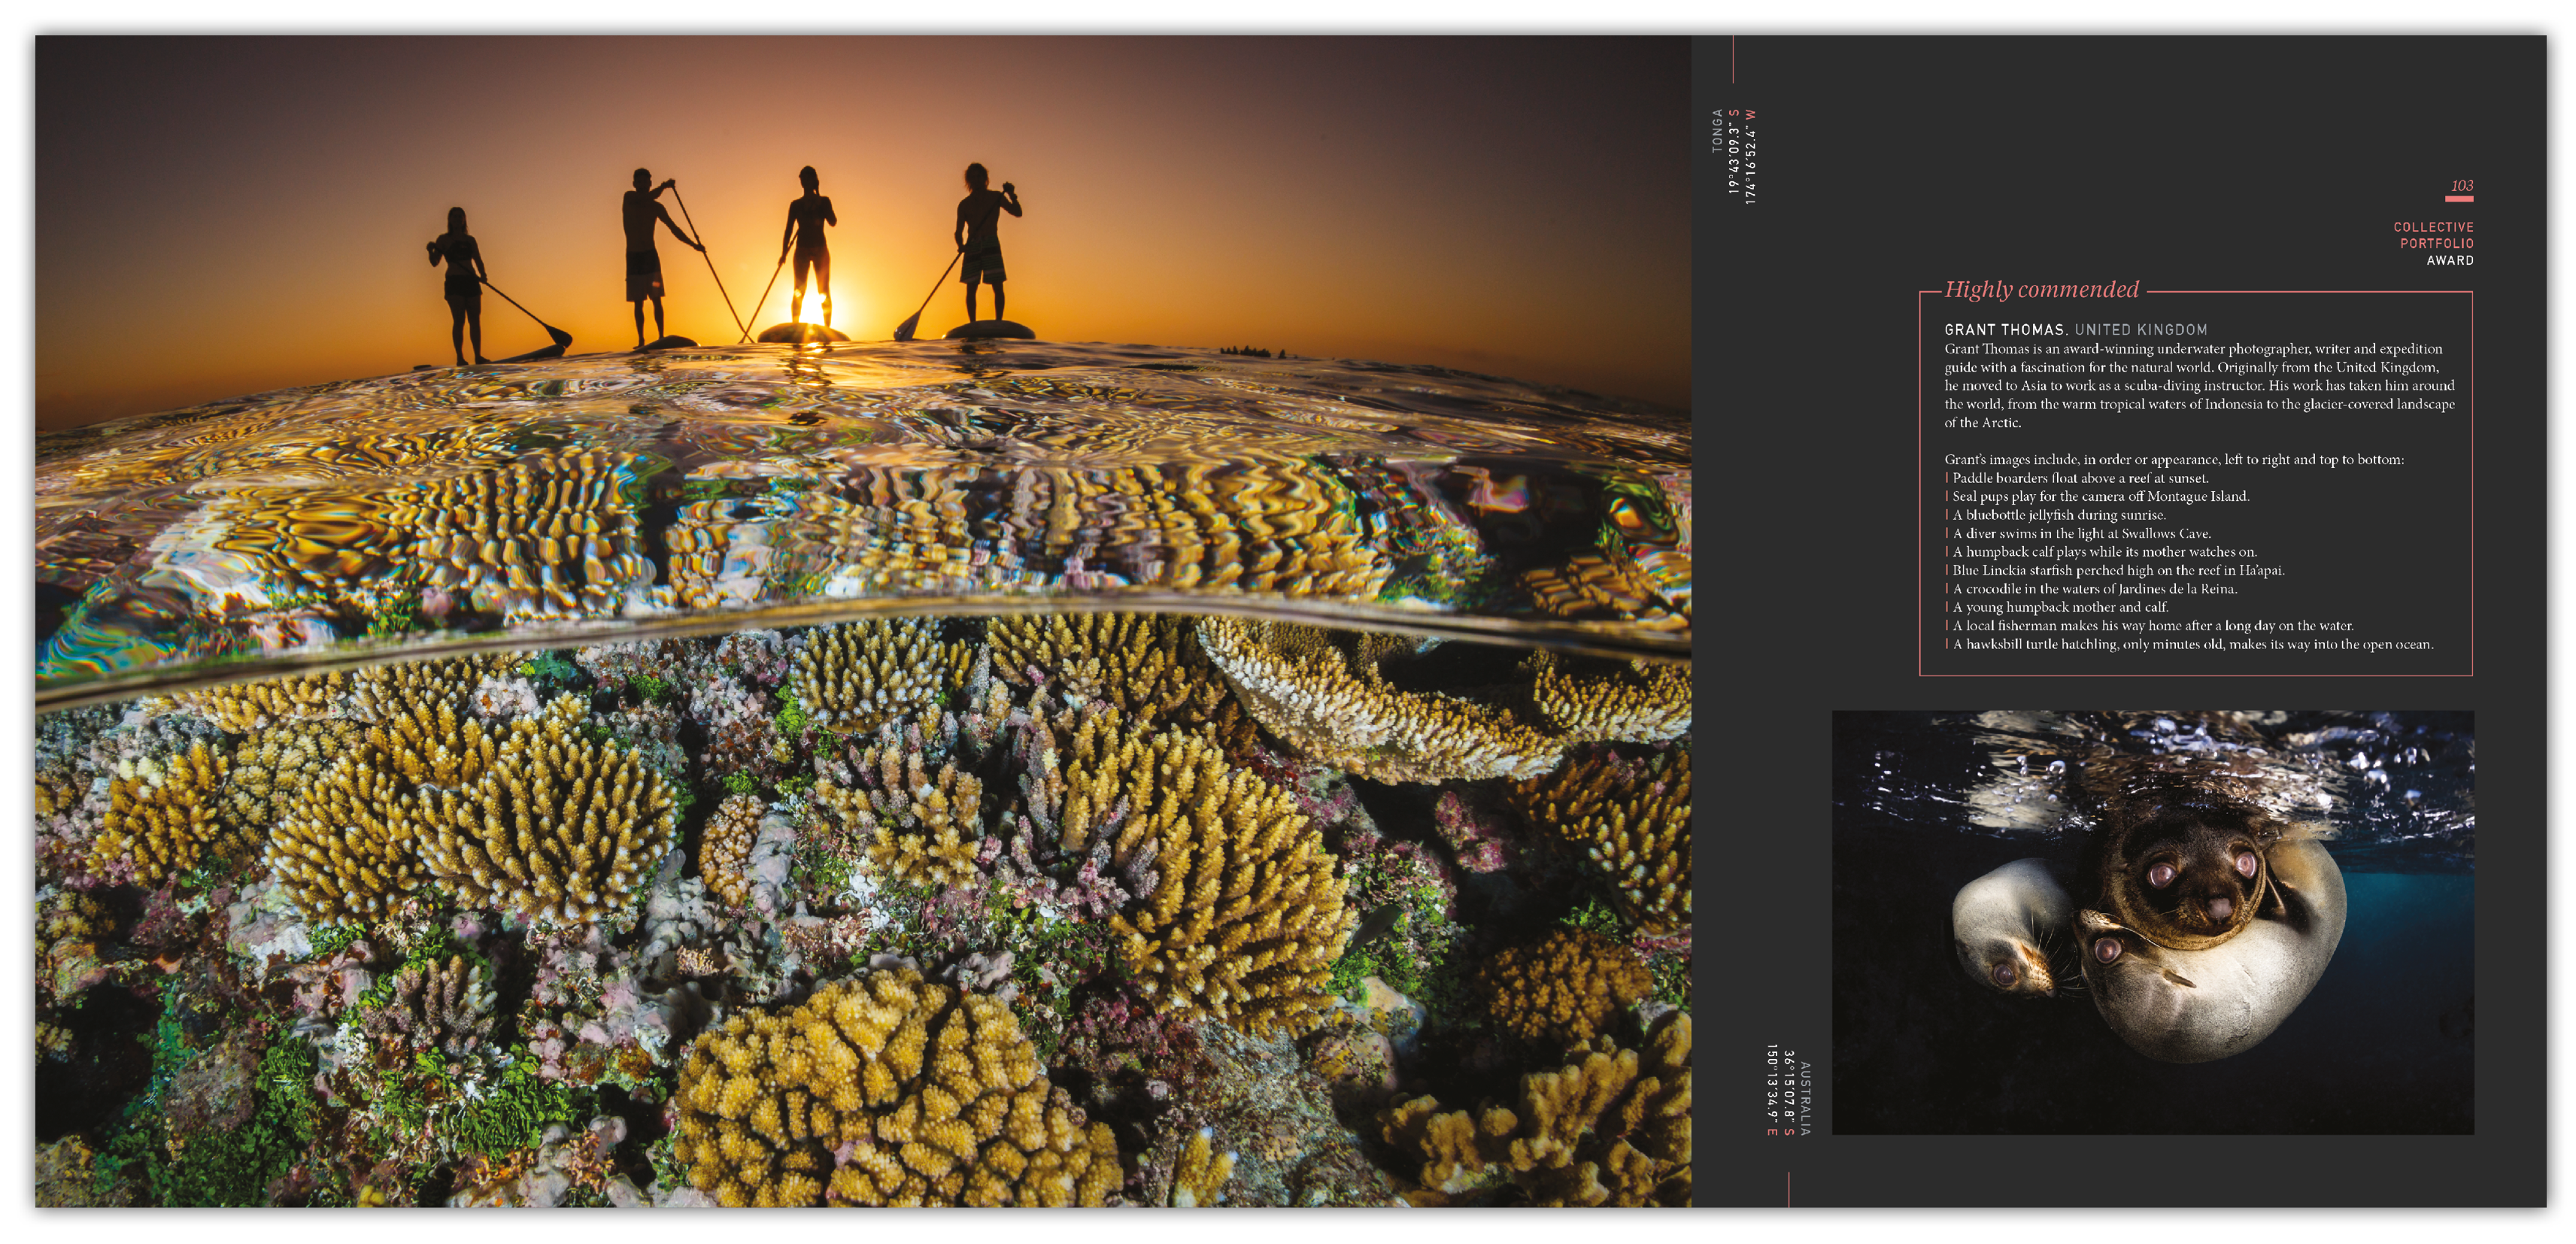Click the seal pups photograph
The height and width of the screenshot is (1244, 2576).
pos(2152,922)
